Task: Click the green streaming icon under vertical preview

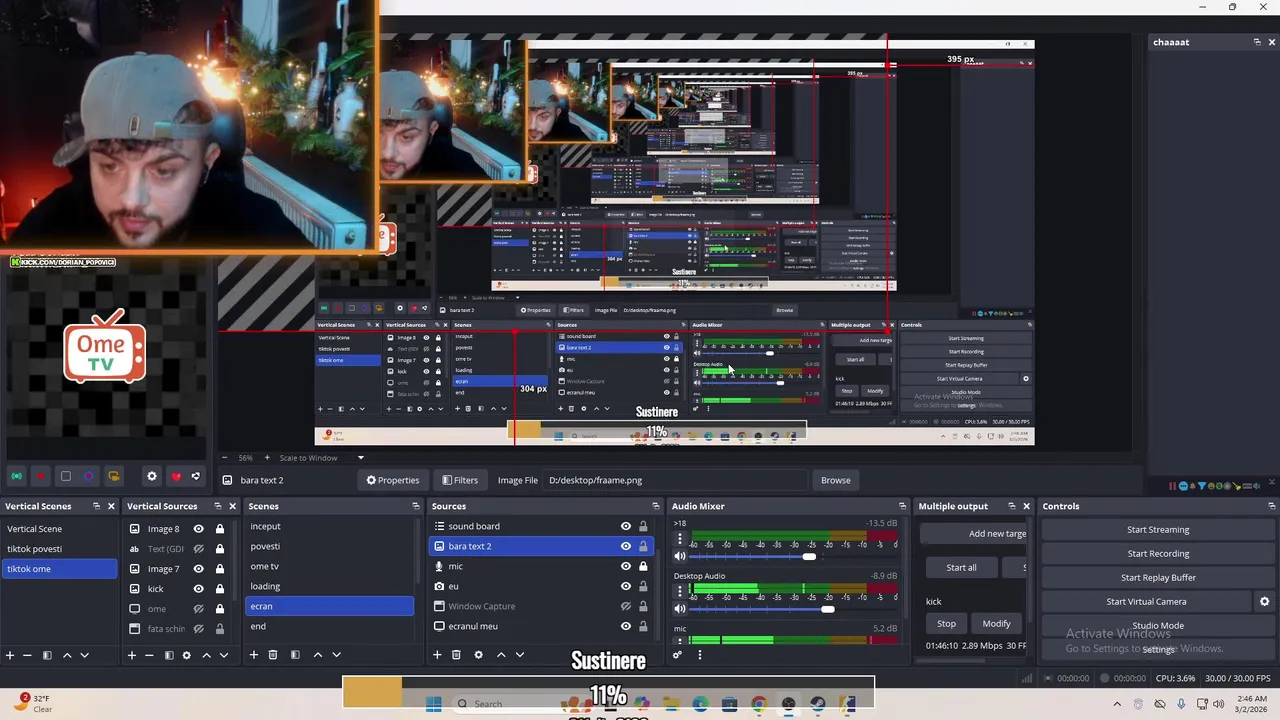Action: tap(17, 477)
